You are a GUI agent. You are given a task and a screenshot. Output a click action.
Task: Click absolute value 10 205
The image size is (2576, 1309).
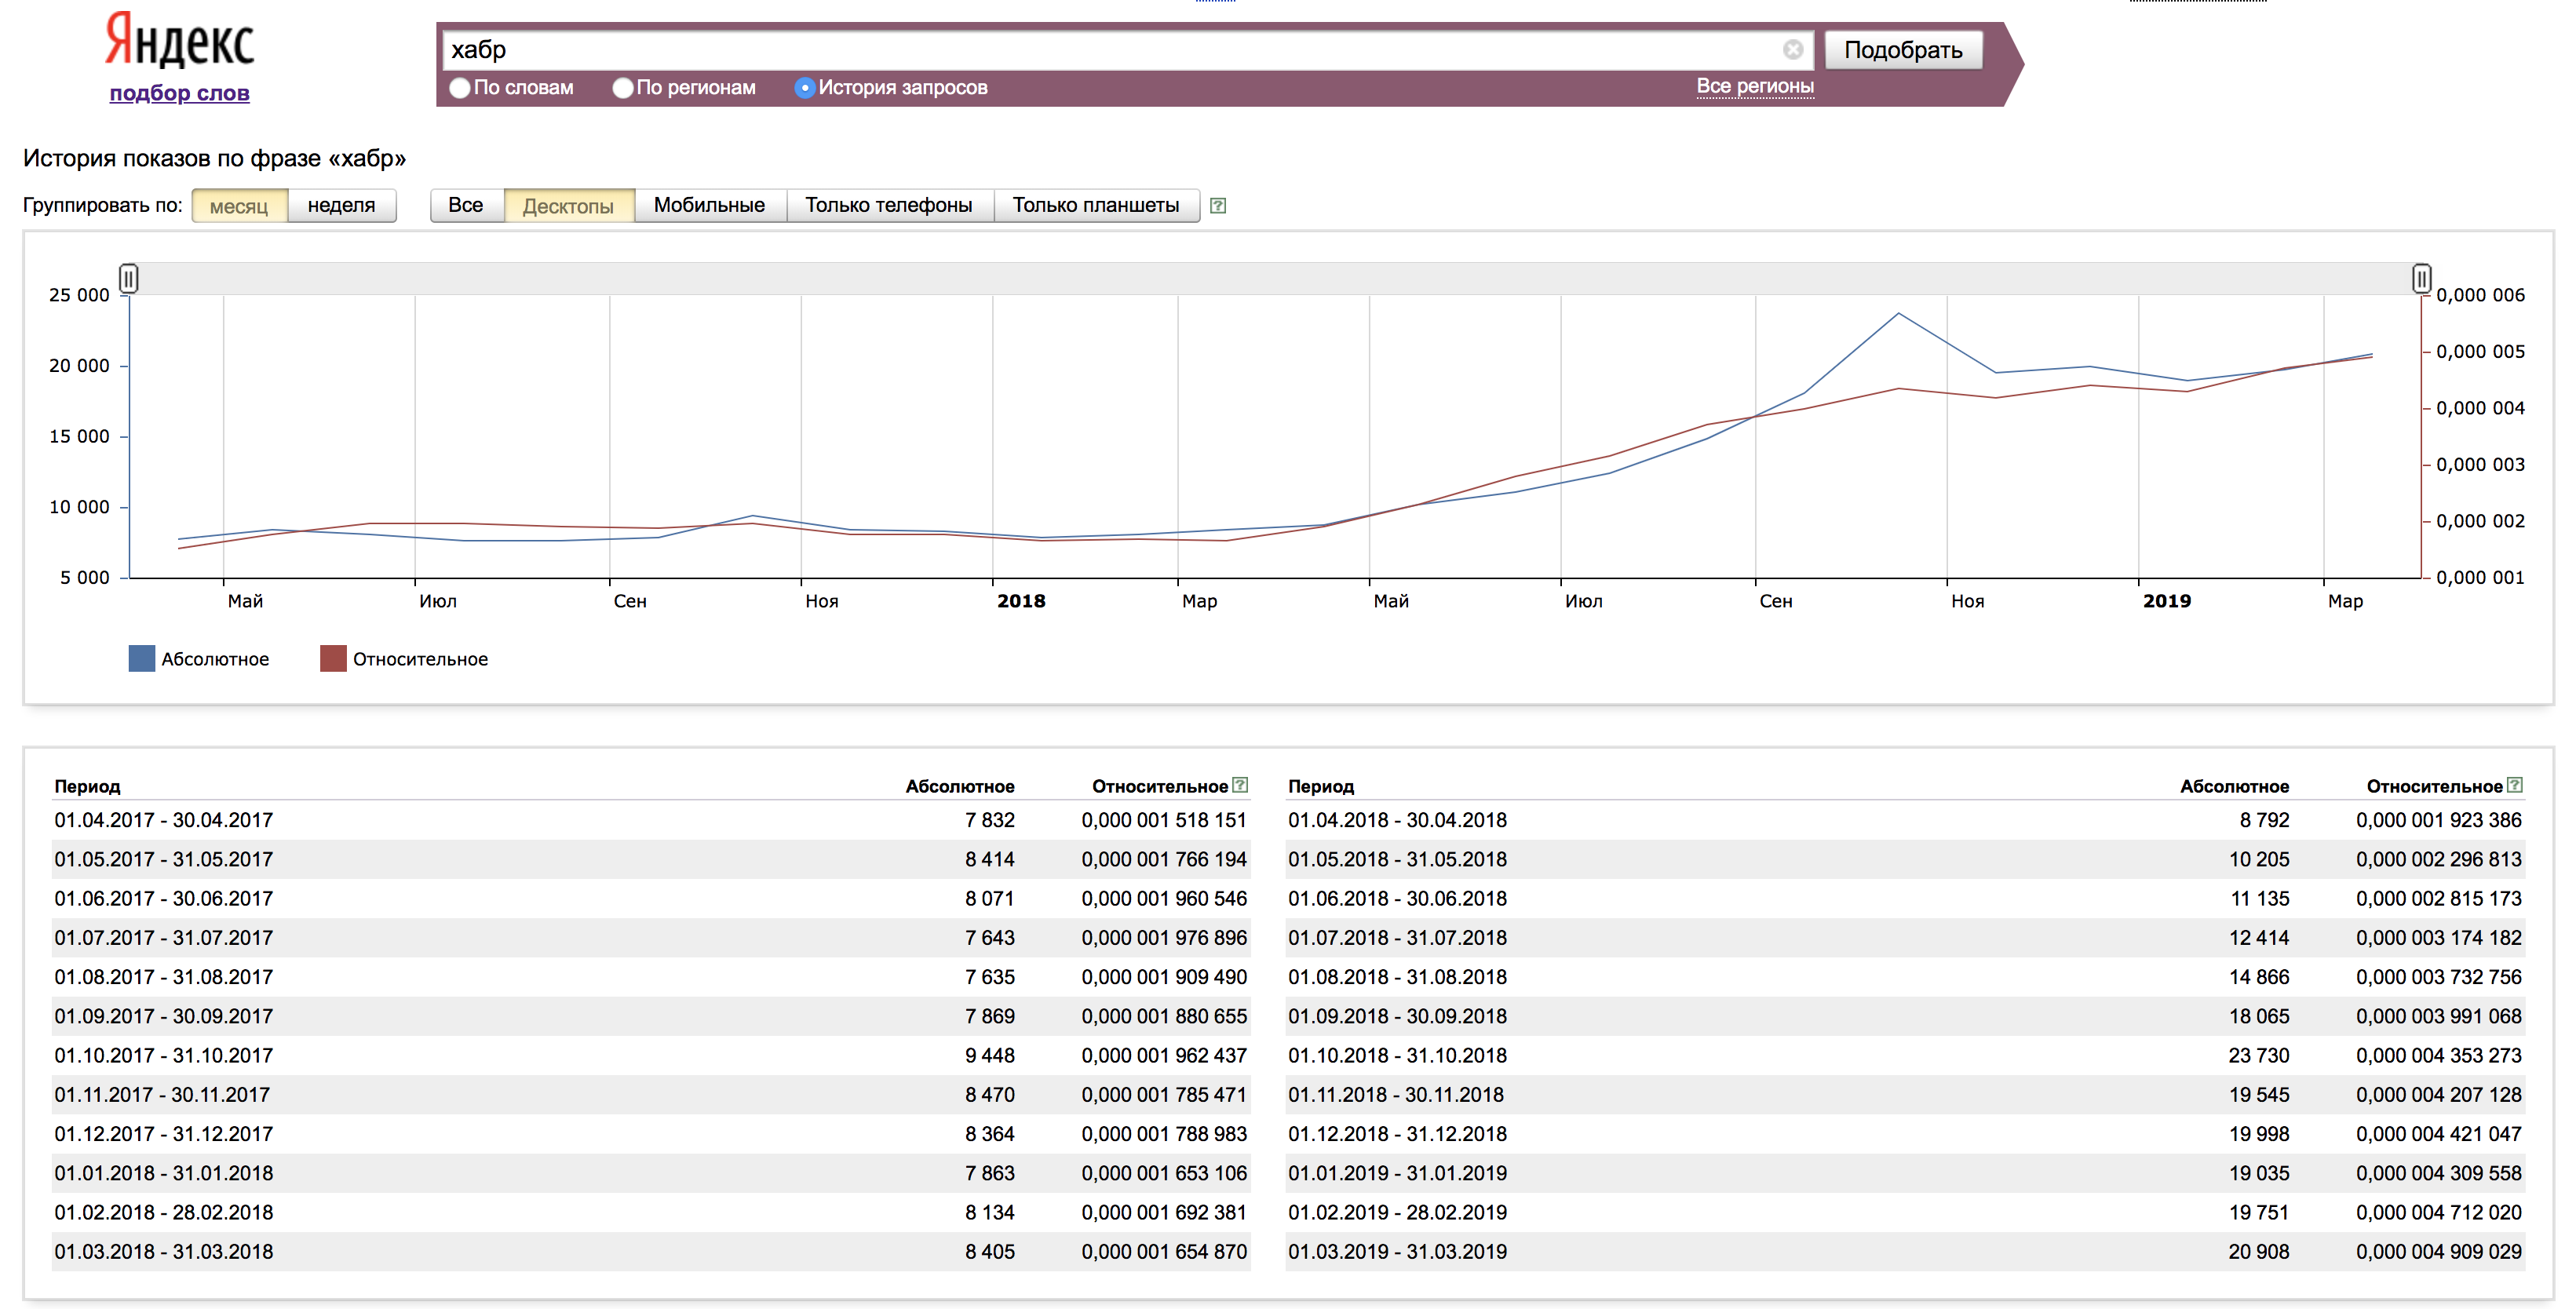[x=2259, y=859]
